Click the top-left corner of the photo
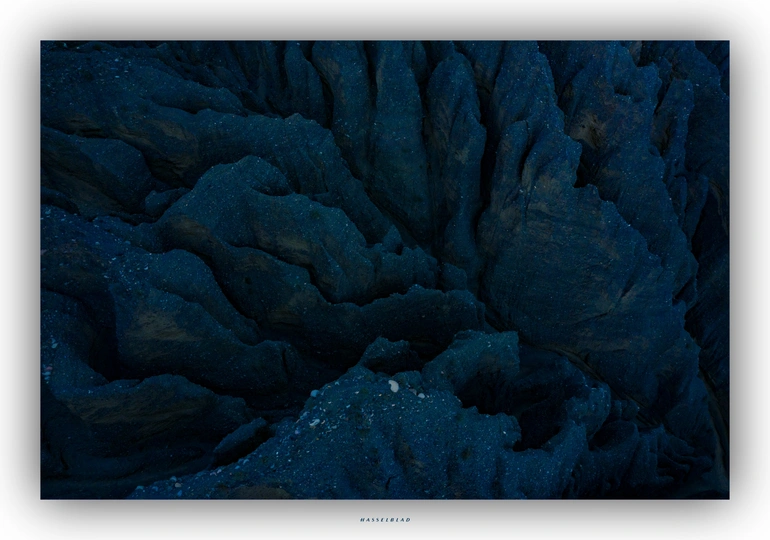 tap(42, 42)
